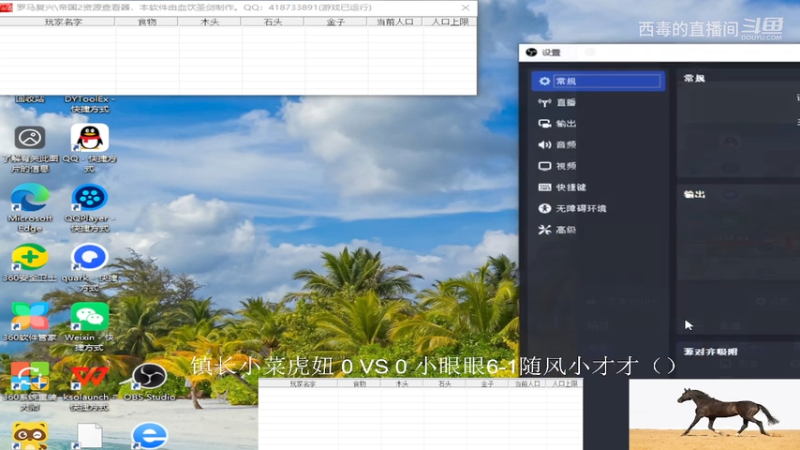Click the 当前人口 header in bottom preview table
Viewport: 800px width, 450px height.
(x=527, y=384)
